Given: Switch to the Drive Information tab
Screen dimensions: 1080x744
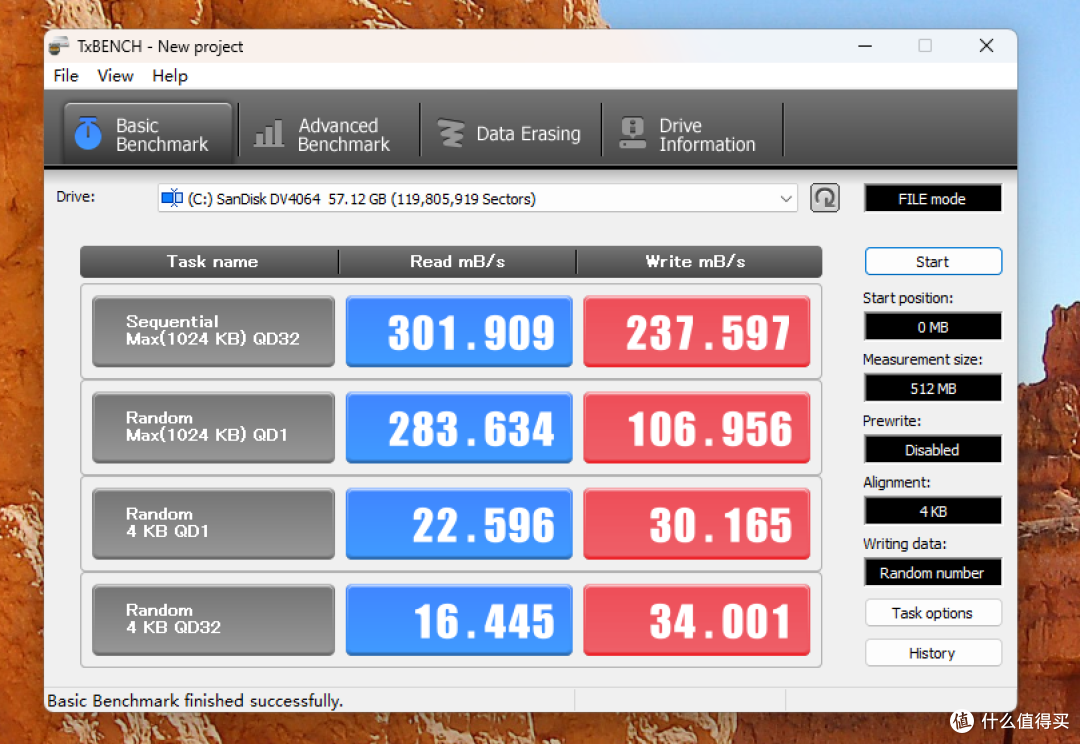Looking at the screenshot, I should [692, 134].
